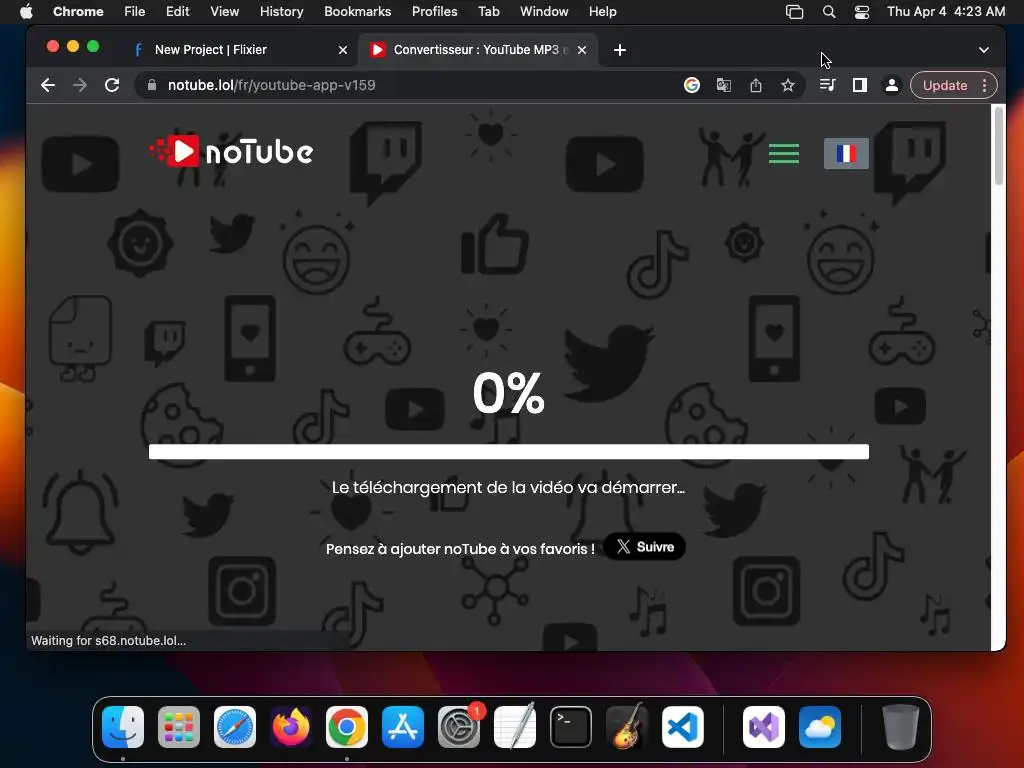This screenshot has width=1024, height=768.
Task: Close the Convertisseur YouTube MP3 tab
Action: [x=582, y=50]
